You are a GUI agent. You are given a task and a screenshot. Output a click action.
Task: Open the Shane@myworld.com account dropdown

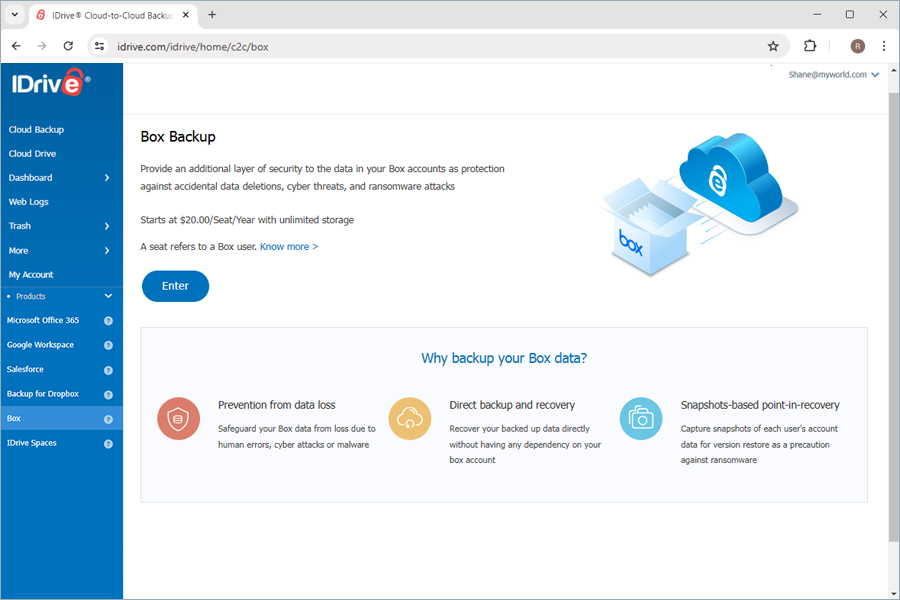pyautogui.click(x=834, y=74)
